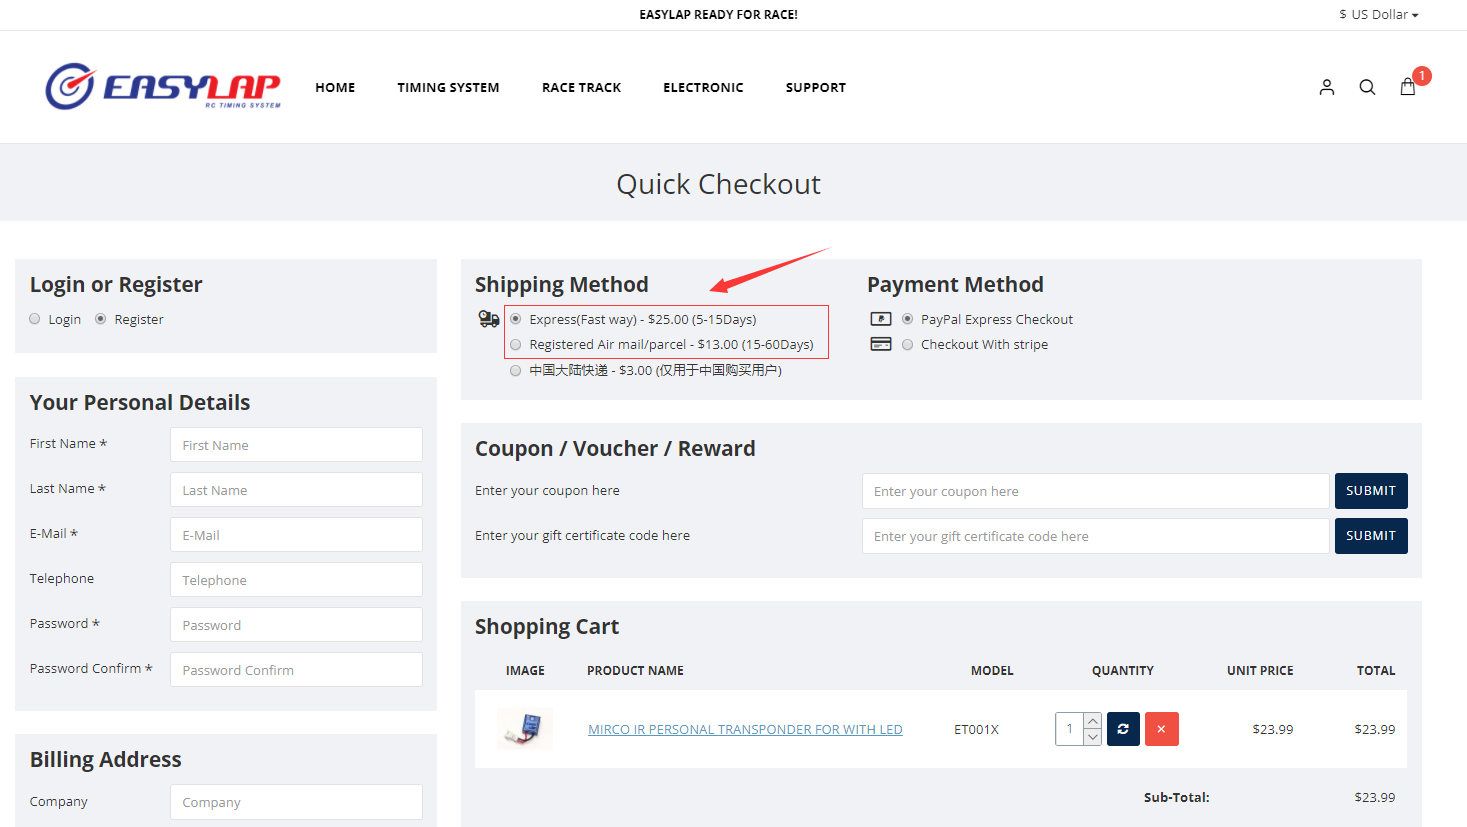1467x827 pixels.
Task: Select the Login radio option
Action: (35, 319)
